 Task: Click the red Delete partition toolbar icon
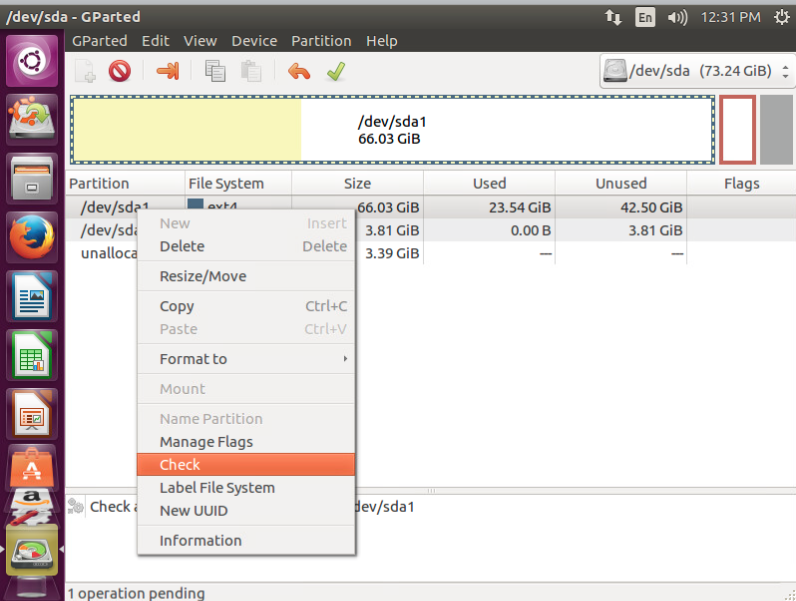point(120,71)
